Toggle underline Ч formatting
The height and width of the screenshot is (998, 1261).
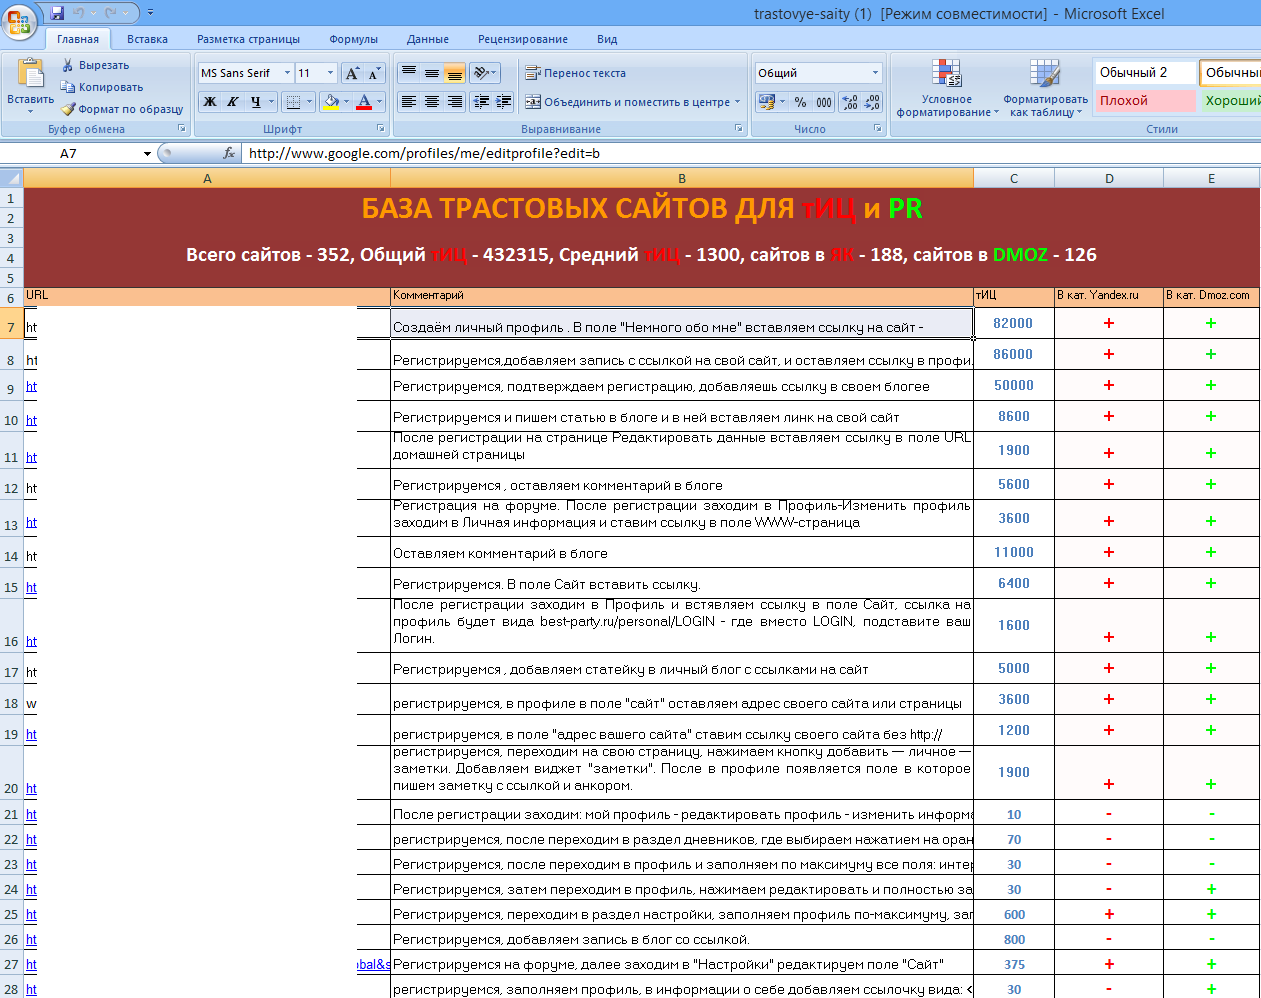[x=256, y=102]
